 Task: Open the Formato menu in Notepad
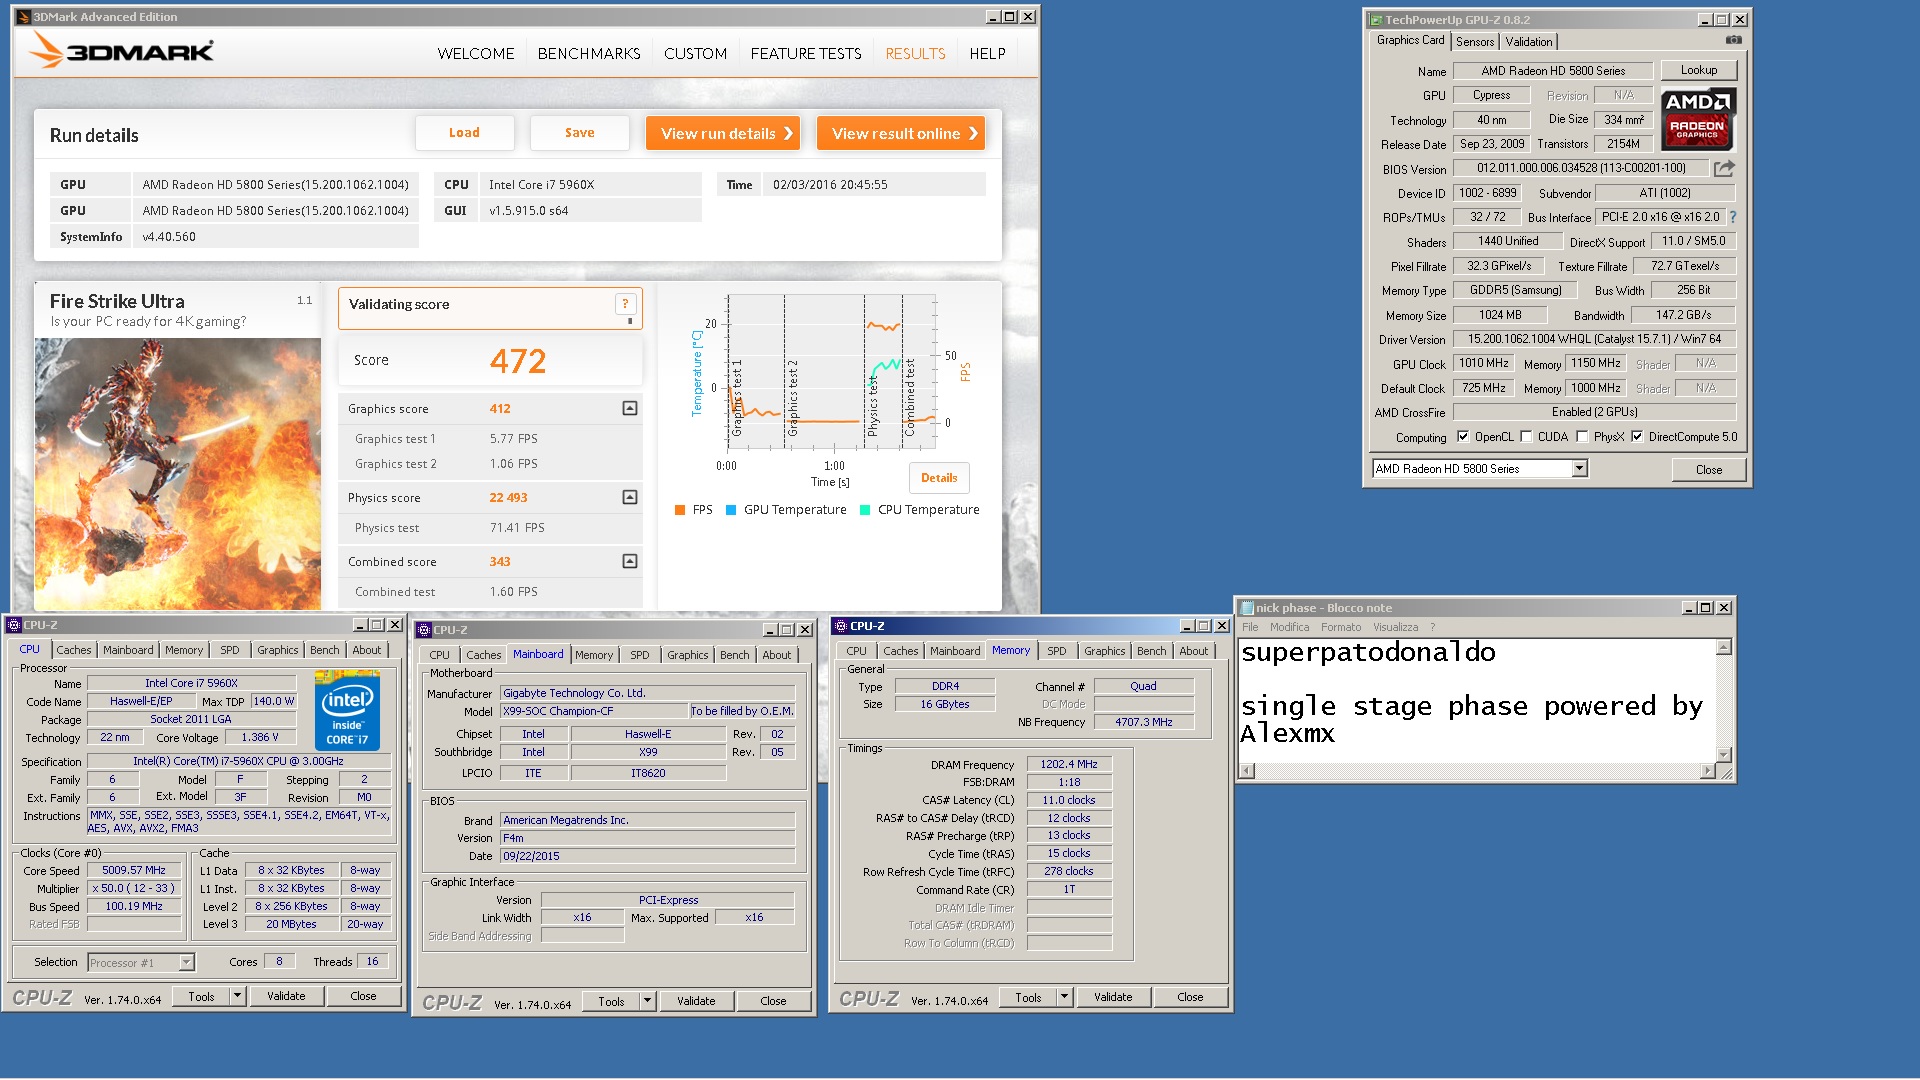pos(1341,627)
